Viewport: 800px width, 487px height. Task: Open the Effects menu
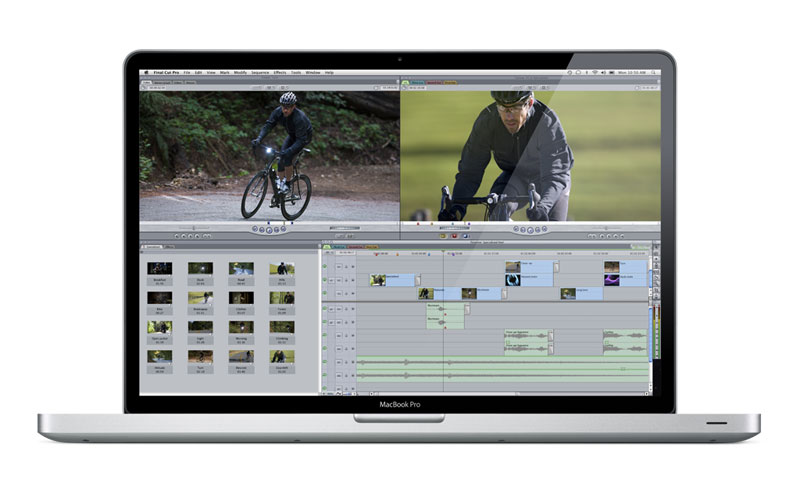point(279,73)
